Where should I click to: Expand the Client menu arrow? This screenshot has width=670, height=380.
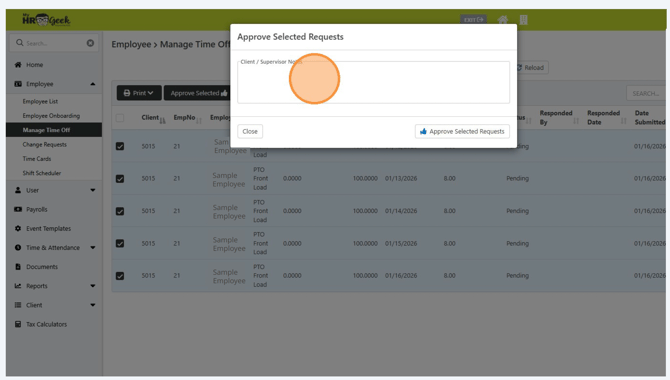pos(93,305)
